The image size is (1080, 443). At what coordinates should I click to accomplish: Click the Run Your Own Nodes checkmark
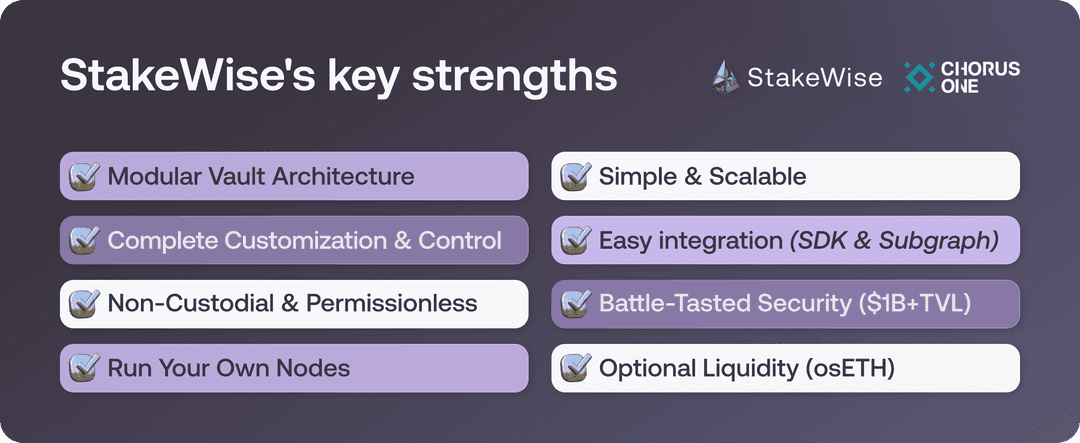pos(84,368)
